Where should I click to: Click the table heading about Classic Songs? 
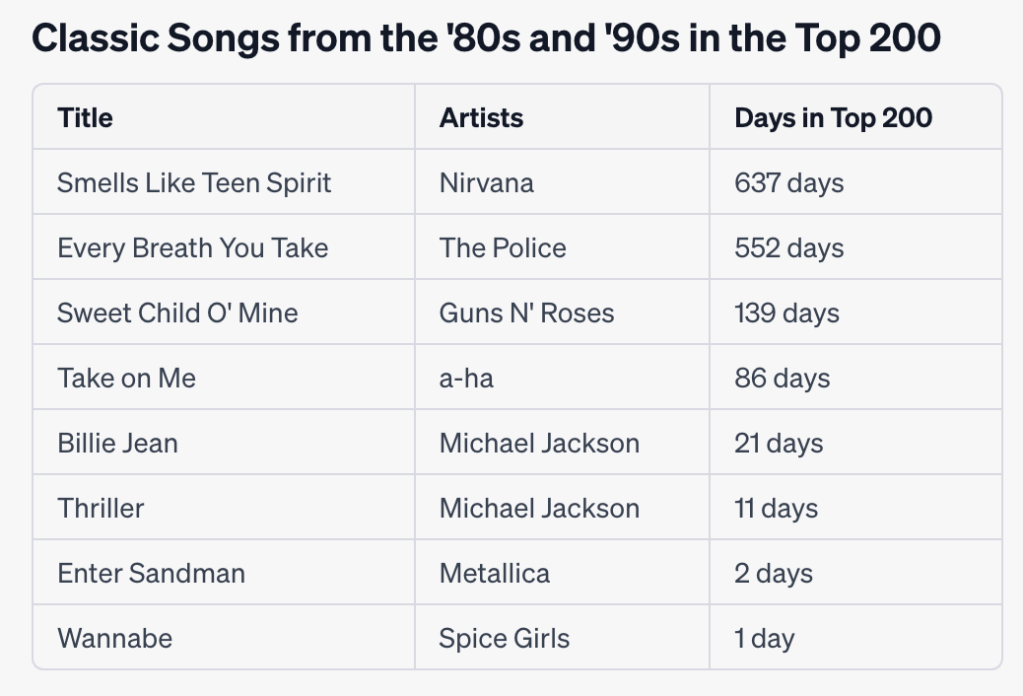coord(486,38)
